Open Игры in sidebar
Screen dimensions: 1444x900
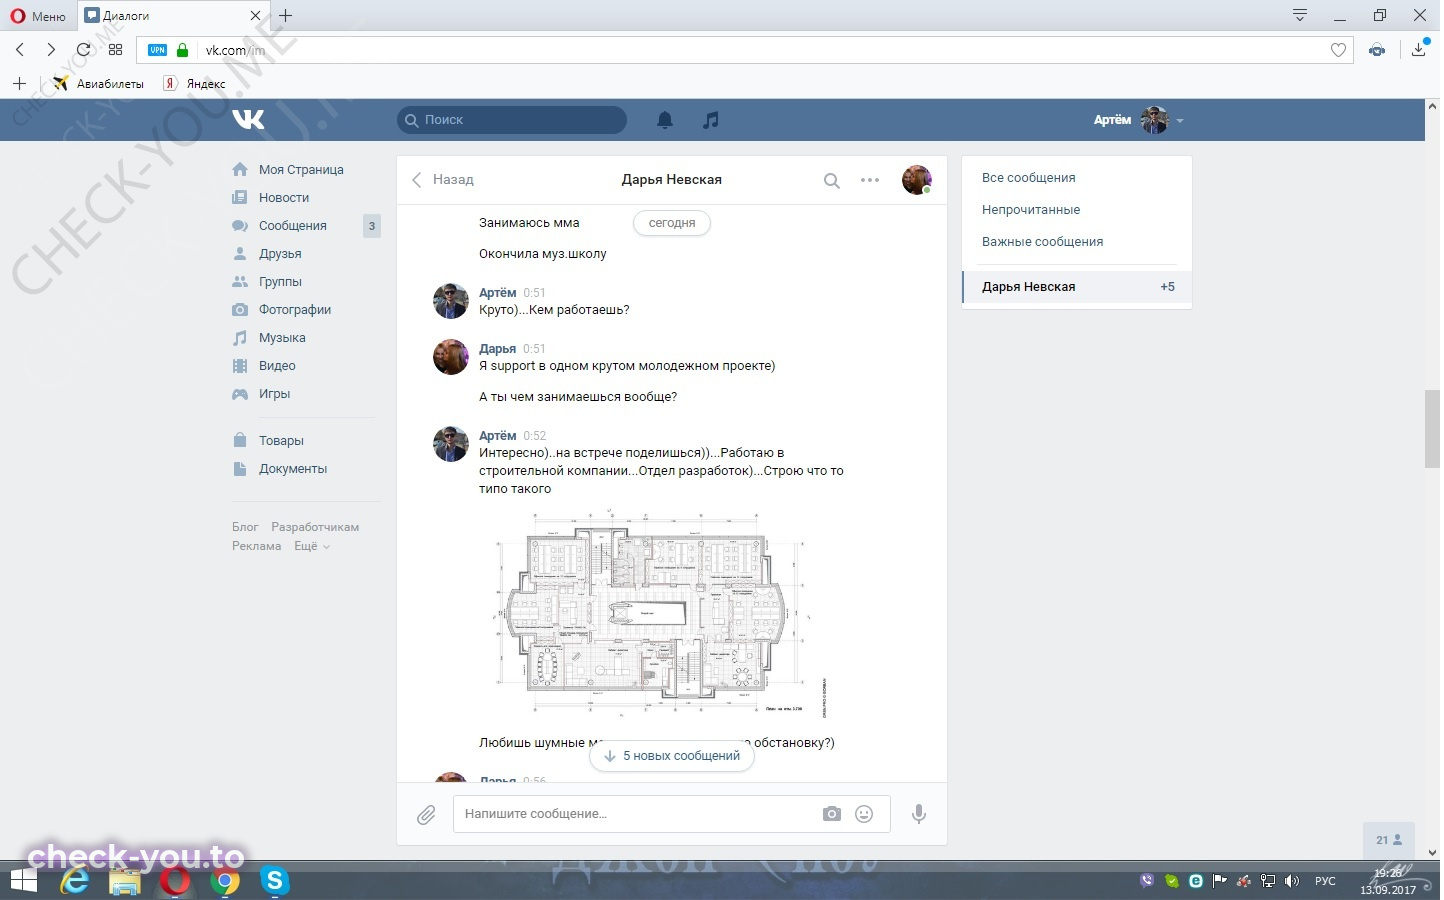[x=274, y=394]
